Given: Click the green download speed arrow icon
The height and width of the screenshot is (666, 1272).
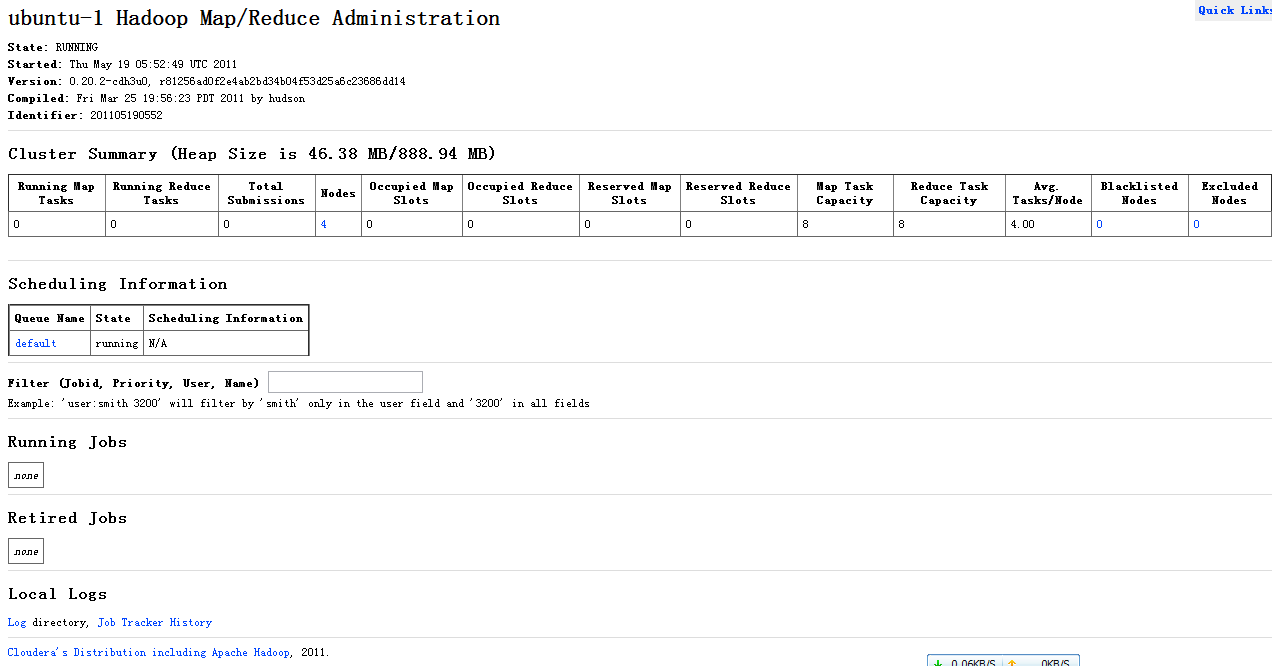Looking at the screenshot, I should click(x=938, y=661).
